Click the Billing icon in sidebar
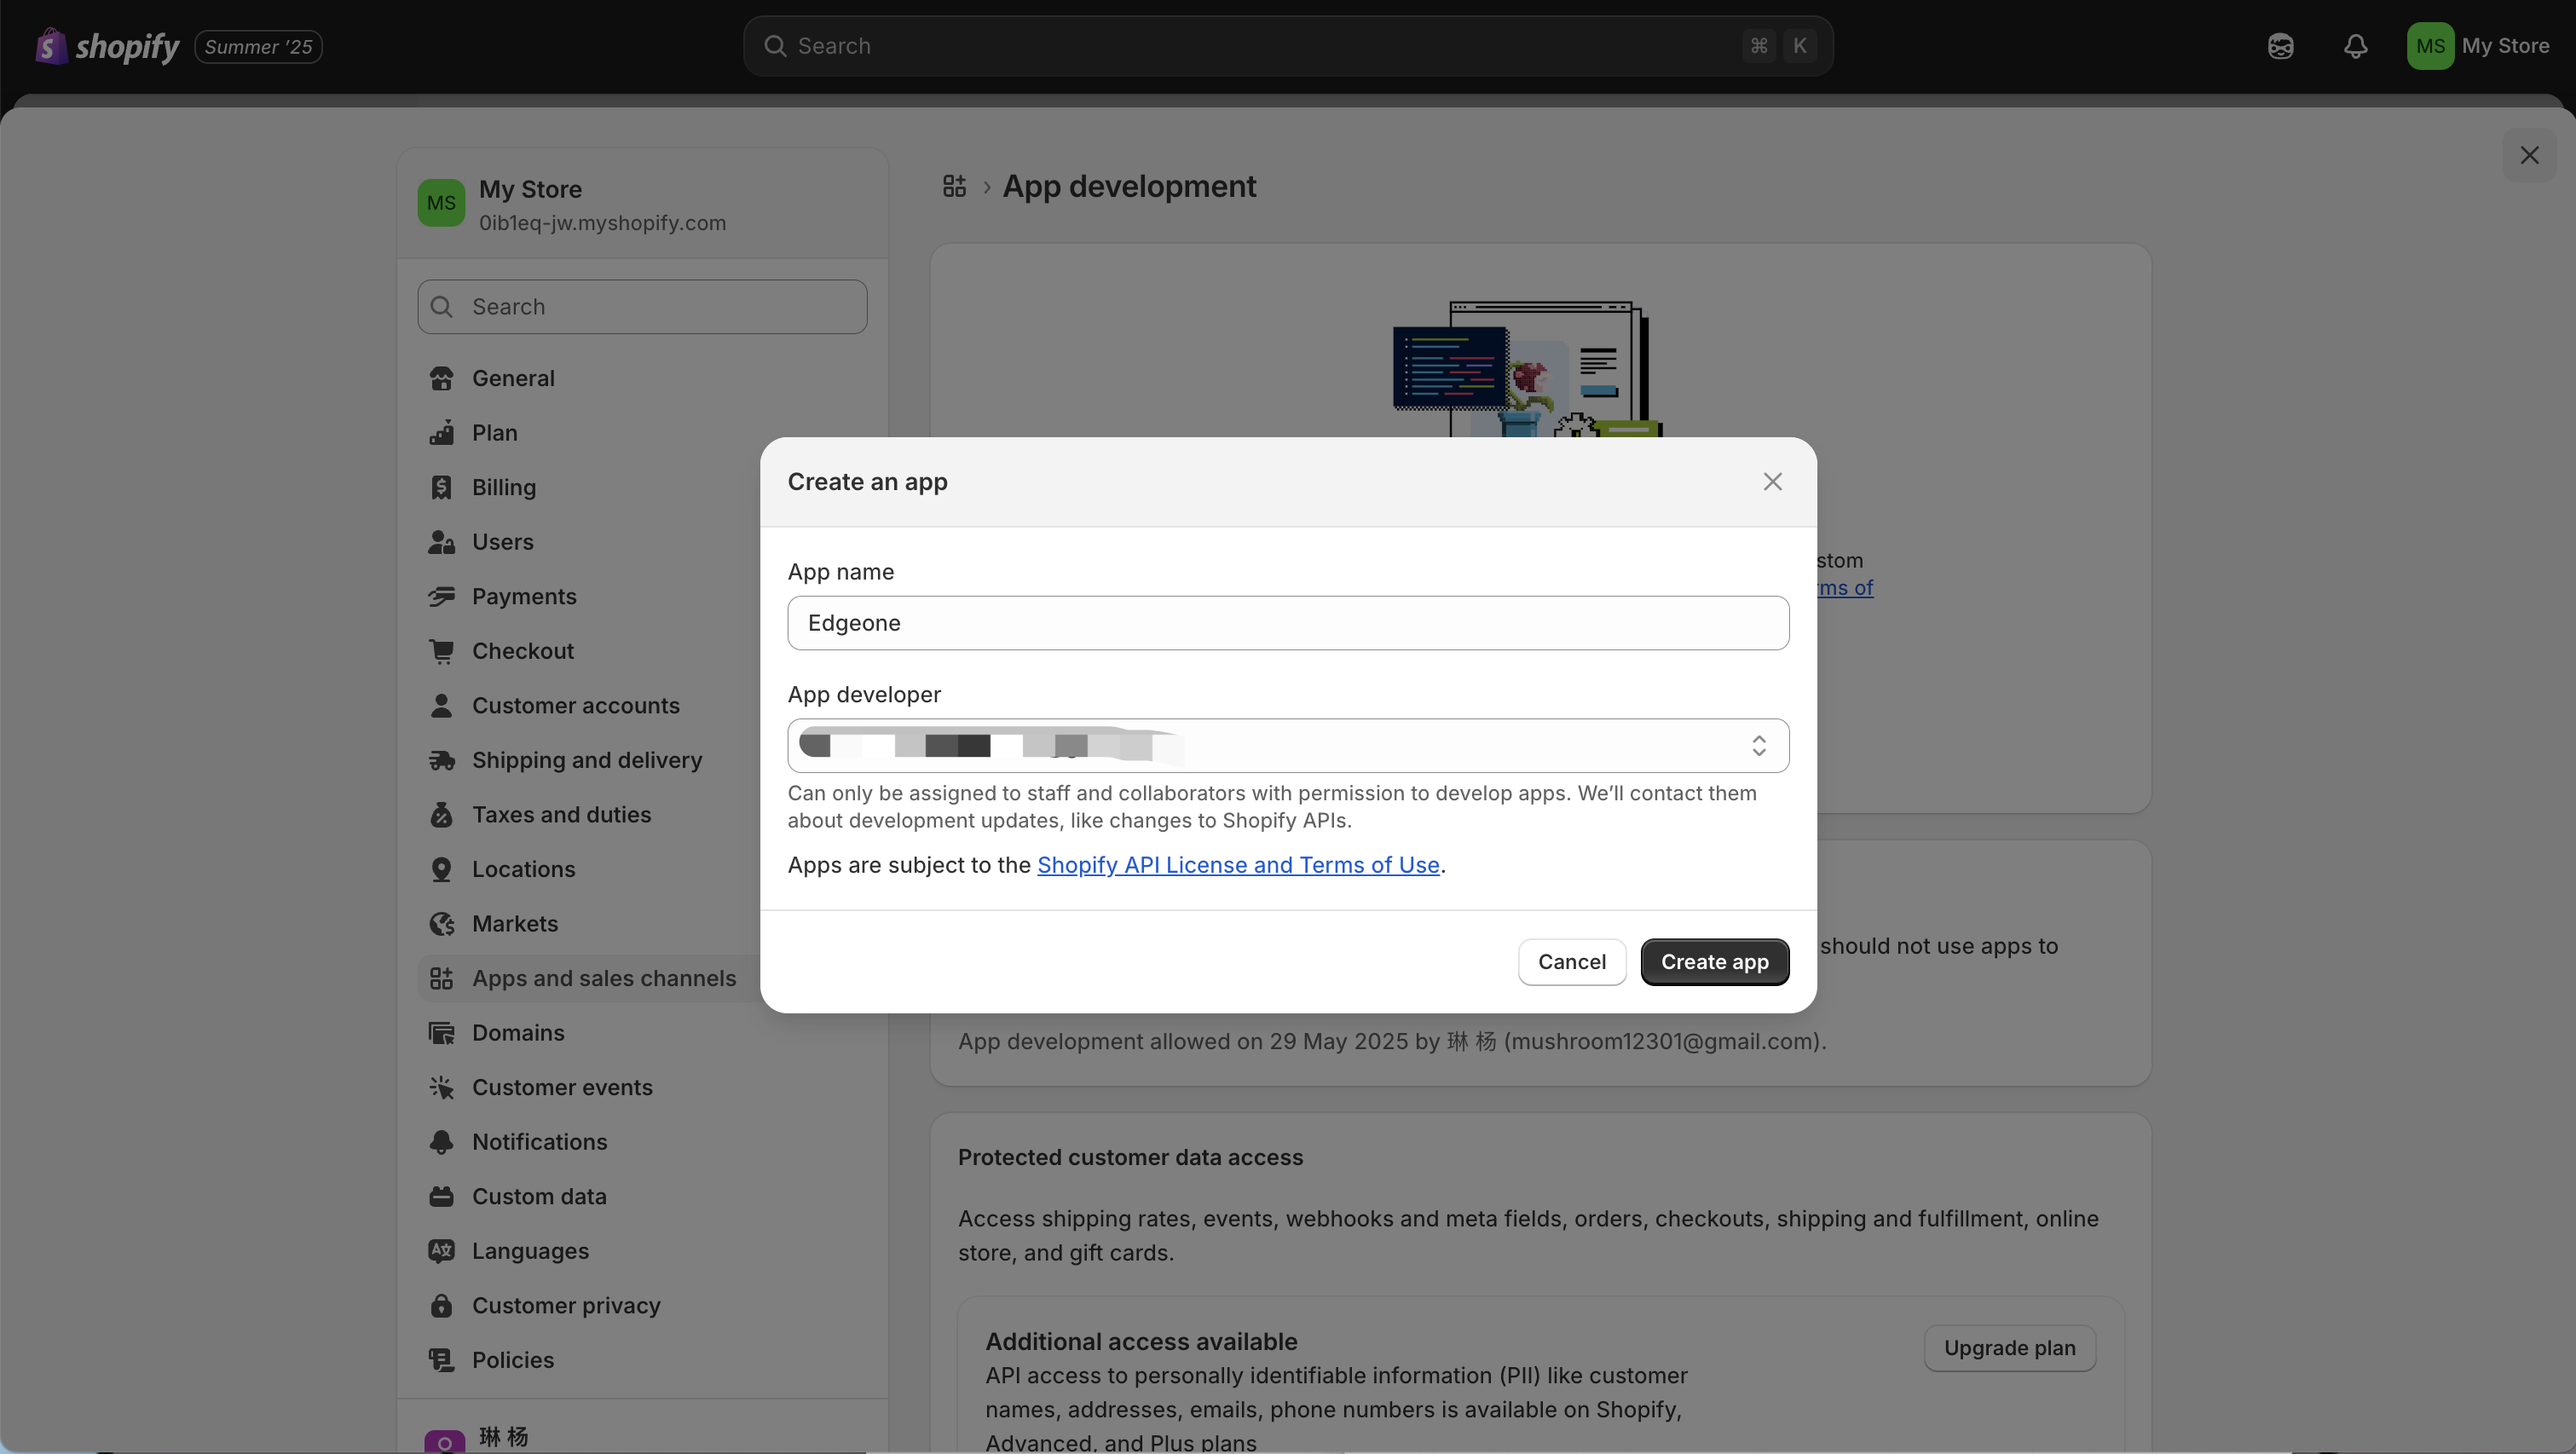 pyautogui.click(x=441, y=487)
